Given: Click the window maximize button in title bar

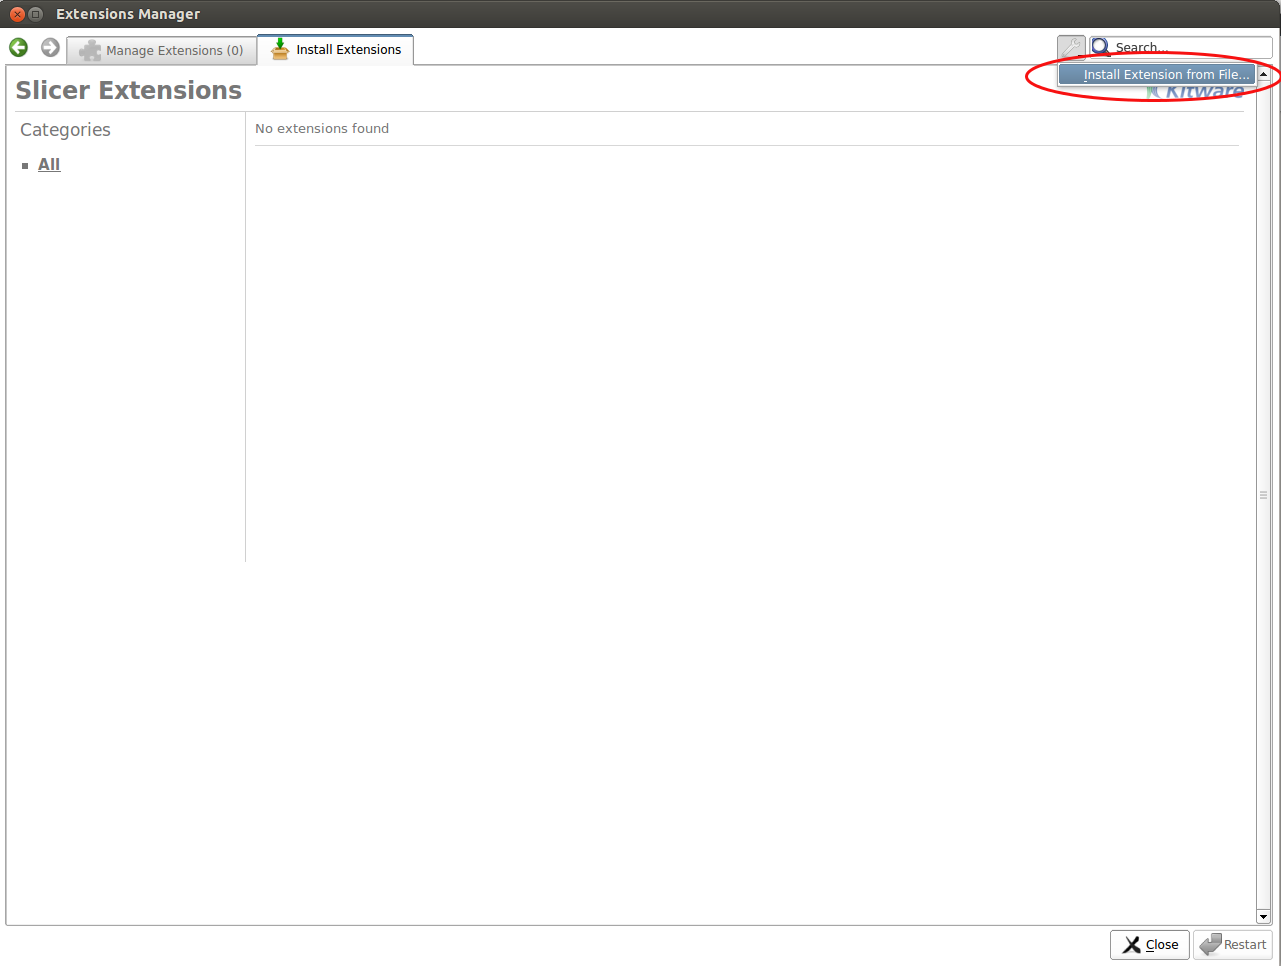Looking at the screenshot, I should (35, 14).
